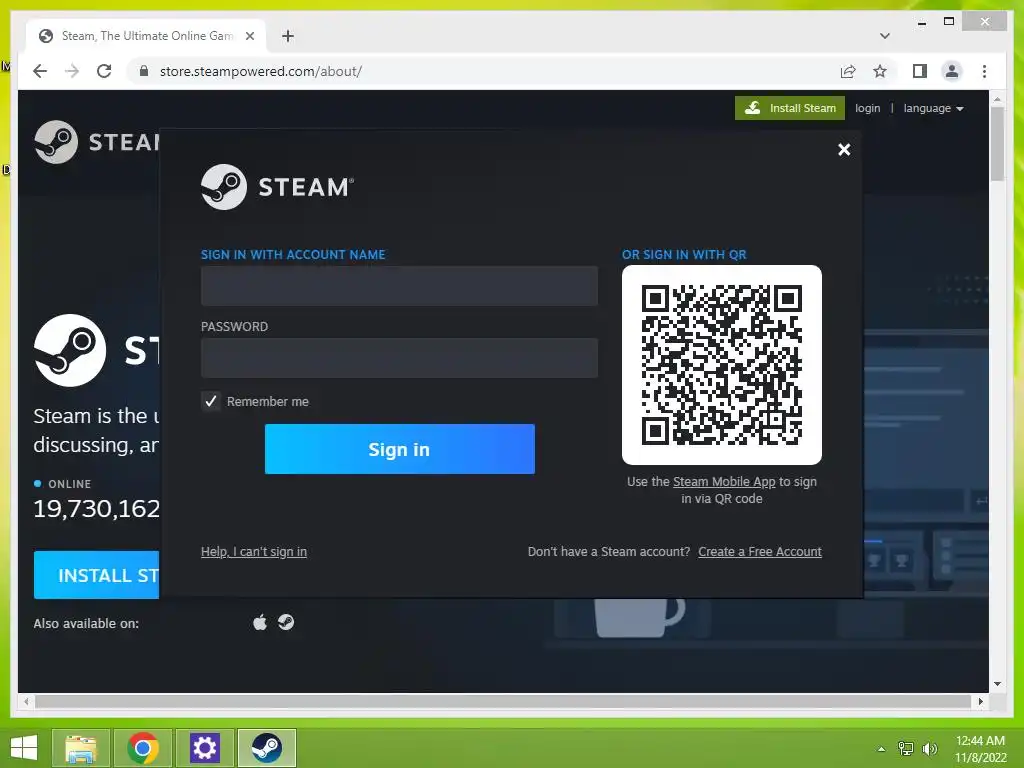Click the Sign in button

(400, 449)
